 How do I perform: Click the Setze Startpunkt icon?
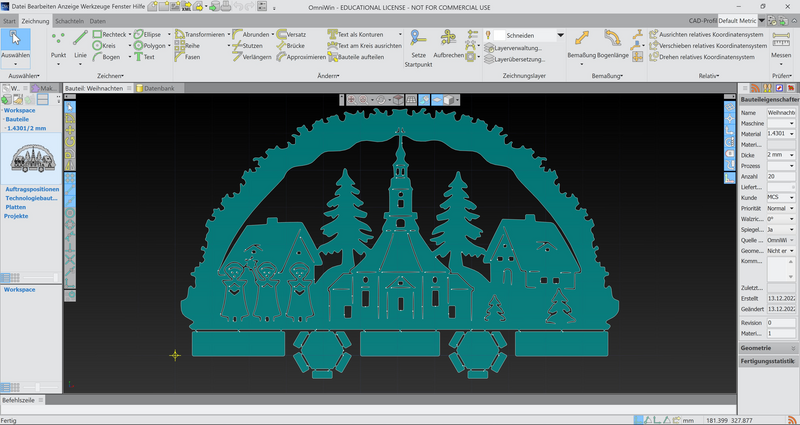pos(418,38)
